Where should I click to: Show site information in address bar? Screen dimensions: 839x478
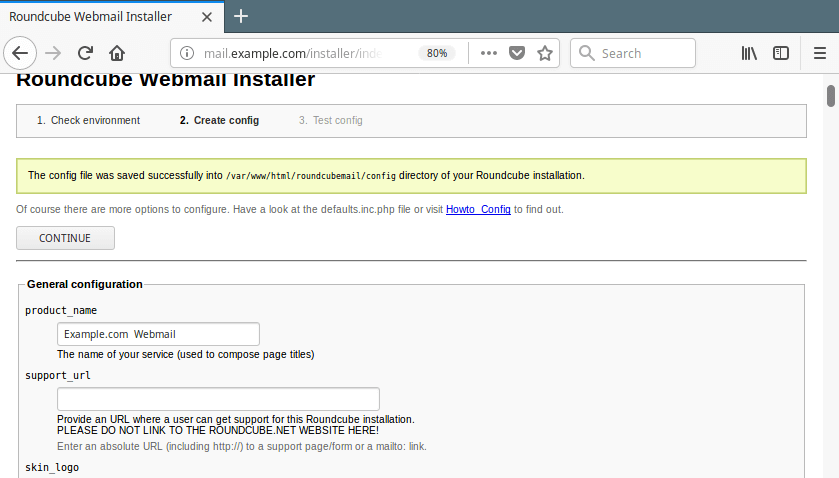[x=187, y=53]
